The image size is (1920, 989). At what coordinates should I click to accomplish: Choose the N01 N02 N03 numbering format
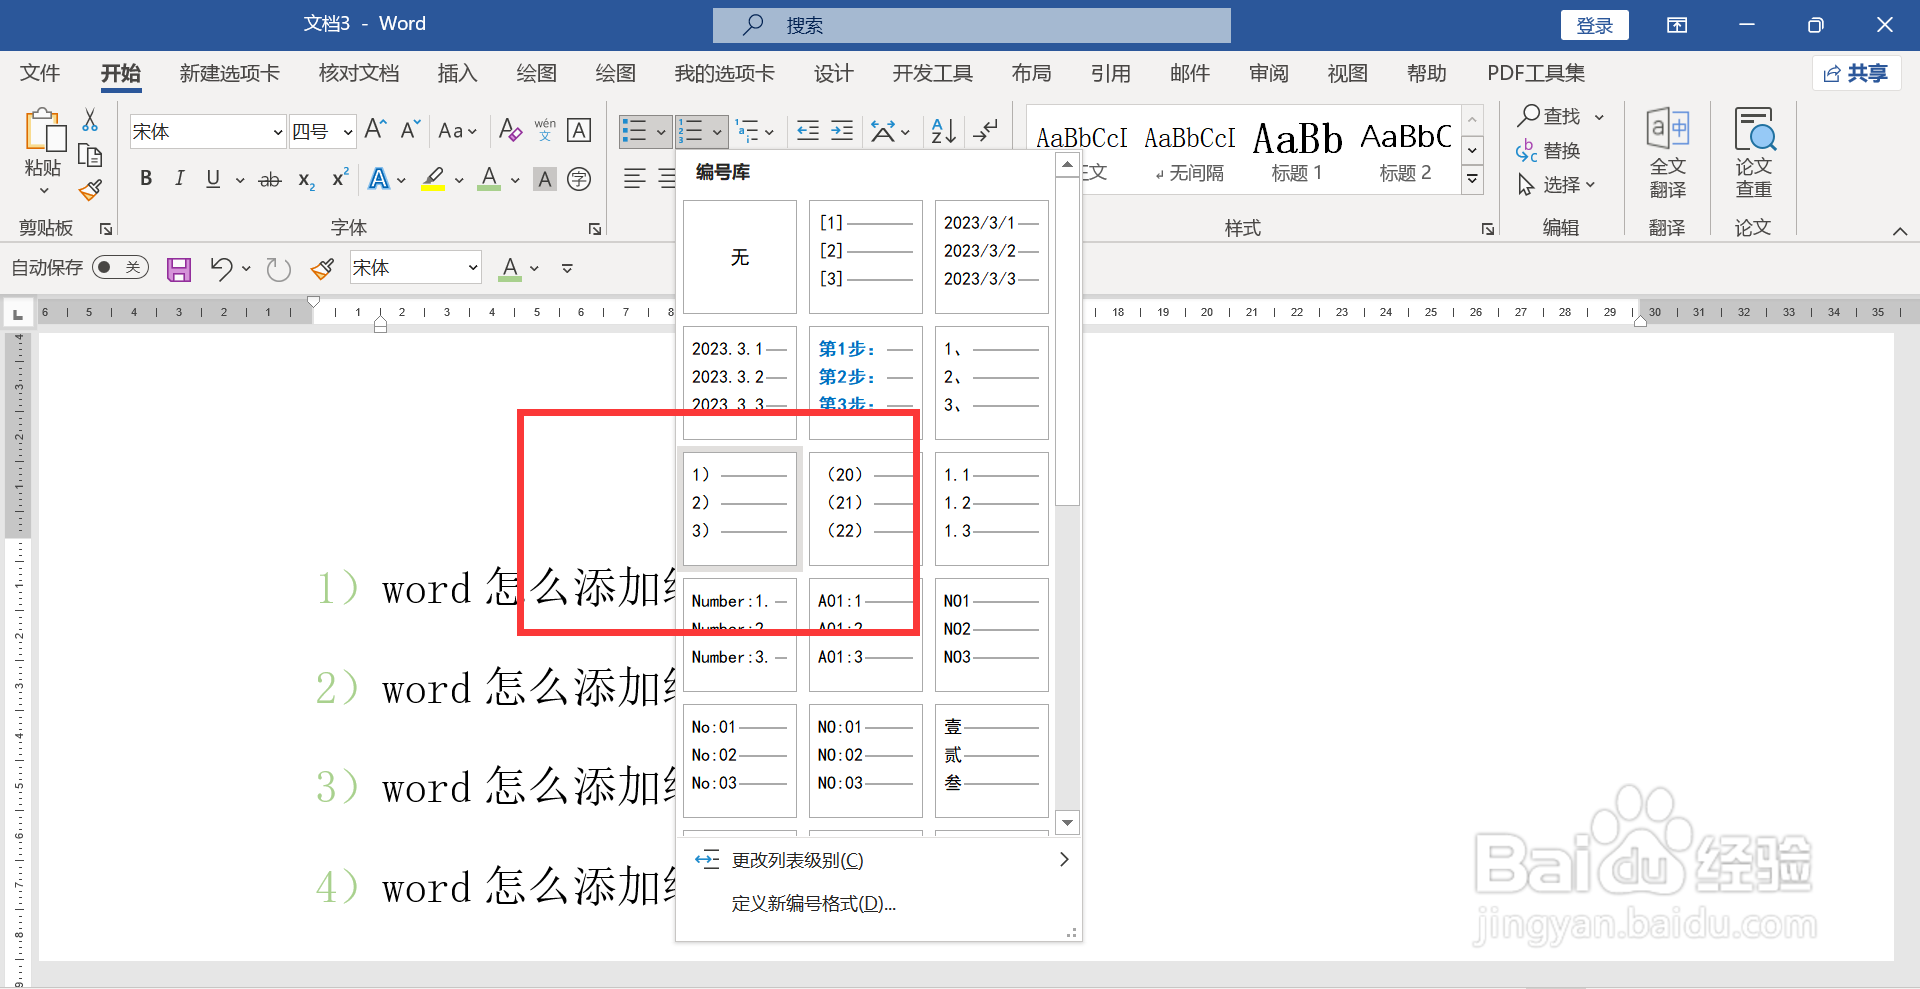(x=992, y=635)
